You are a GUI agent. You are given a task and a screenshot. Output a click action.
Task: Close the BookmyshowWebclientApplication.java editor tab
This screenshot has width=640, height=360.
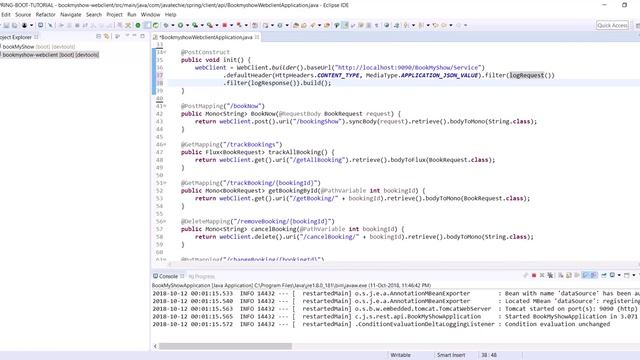coord(257,37)
